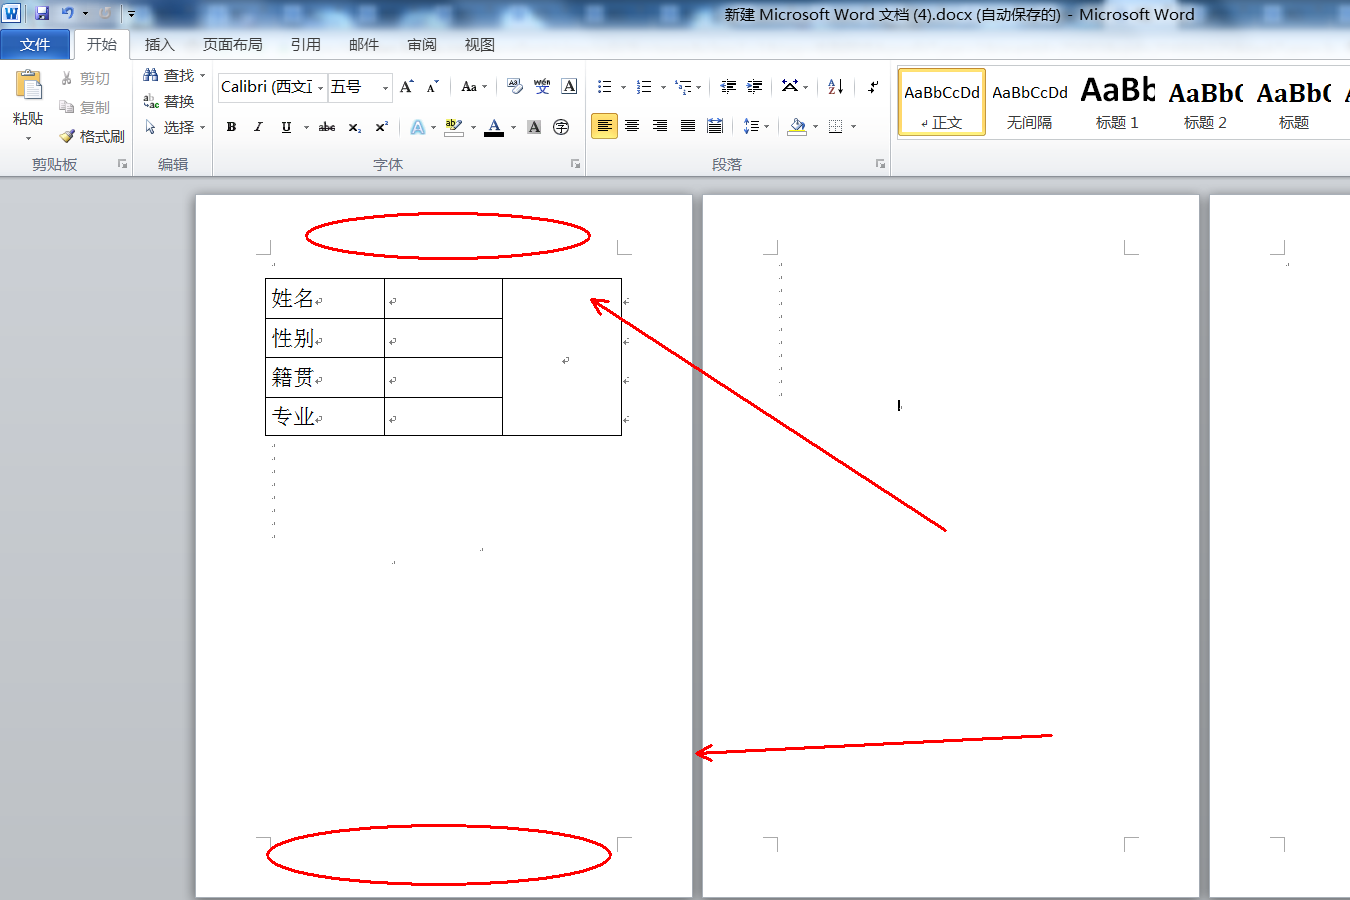This screenshot has height=900, width=1350.
Task: Open the Calibri font name dropdown
Action: click(321, 88)
